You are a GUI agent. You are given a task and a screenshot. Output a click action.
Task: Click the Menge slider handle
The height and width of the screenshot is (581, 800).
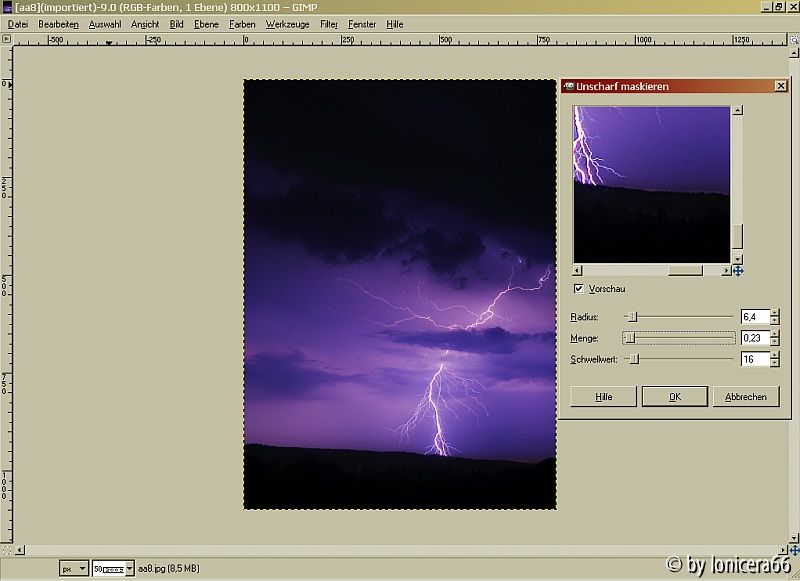[x=629, y=338]
